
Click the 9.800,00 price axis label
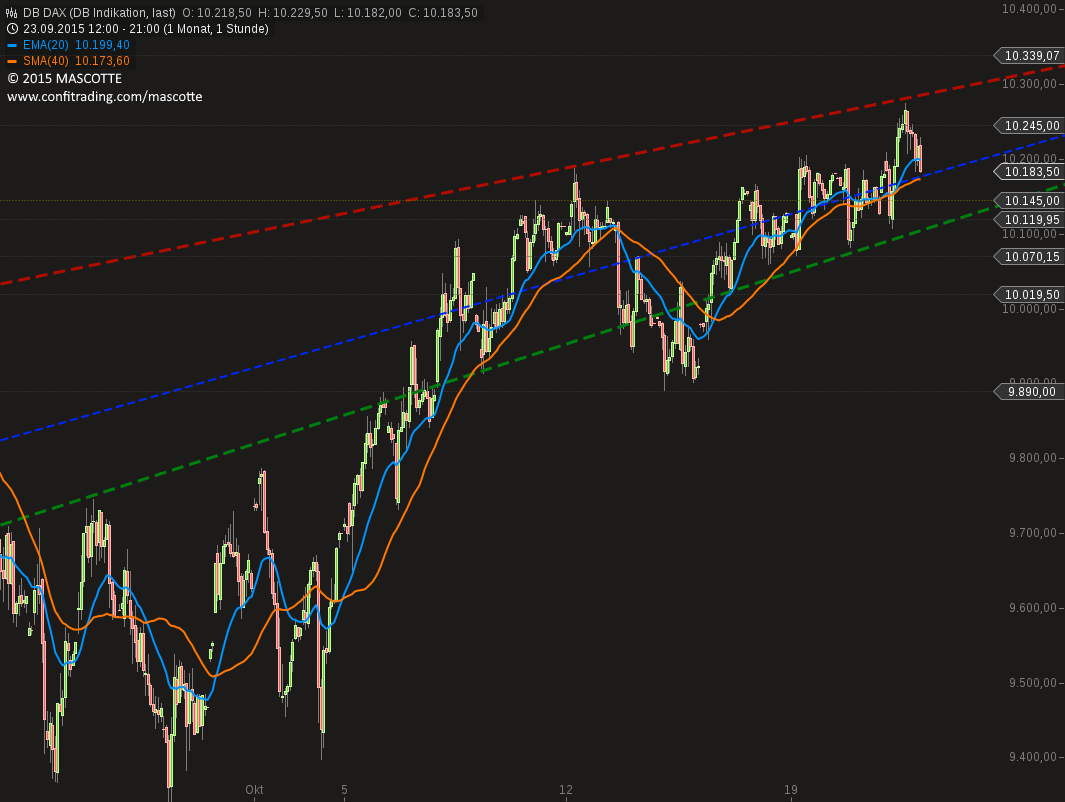tap(1032, 458)
